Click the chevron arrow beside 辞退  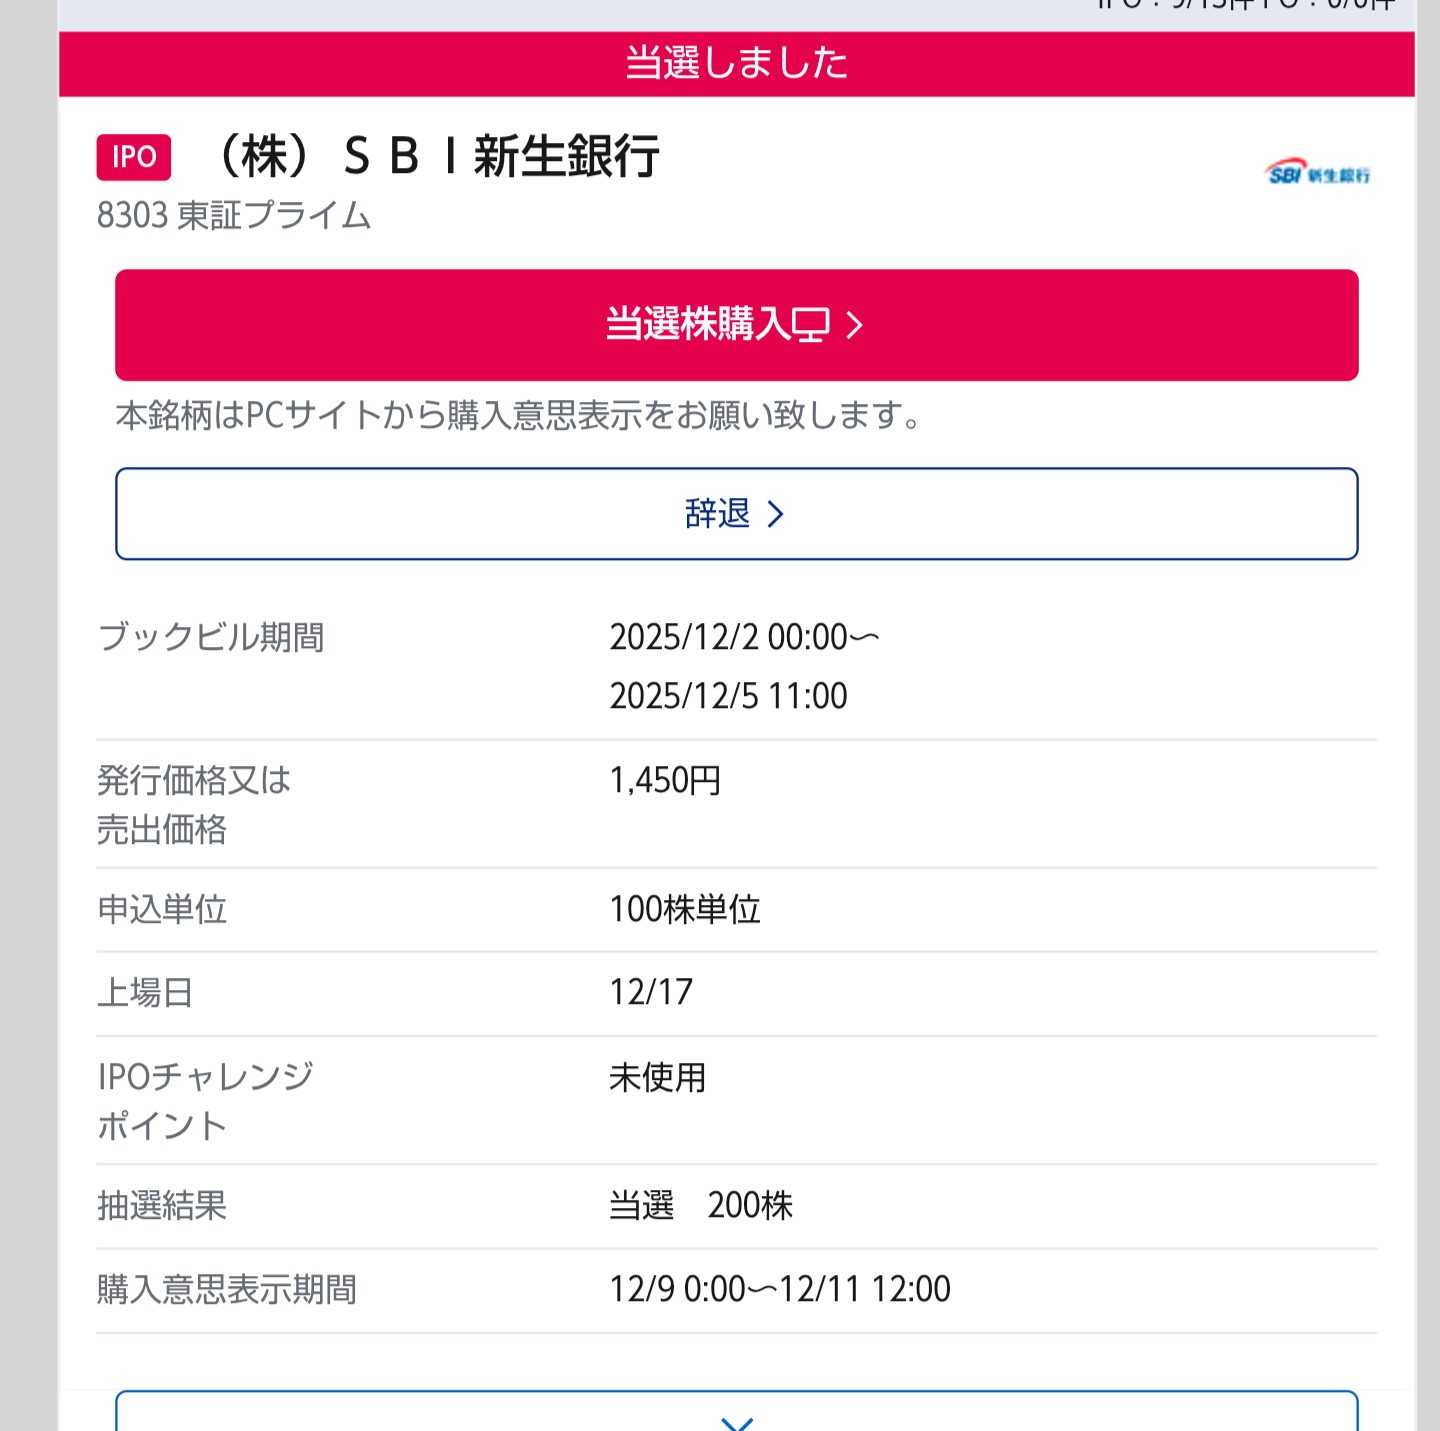pyautogui.click(x=775, y=514)
